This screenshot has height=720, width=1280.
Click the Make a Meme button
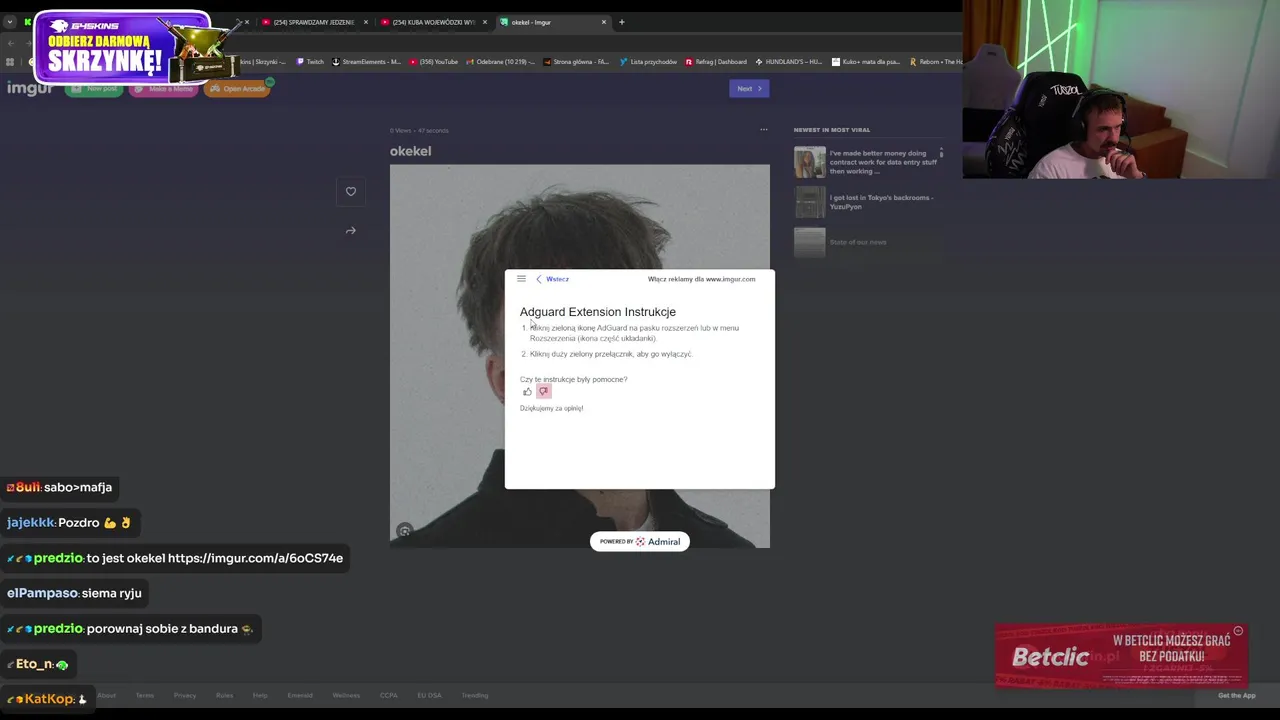pos(163,88)
